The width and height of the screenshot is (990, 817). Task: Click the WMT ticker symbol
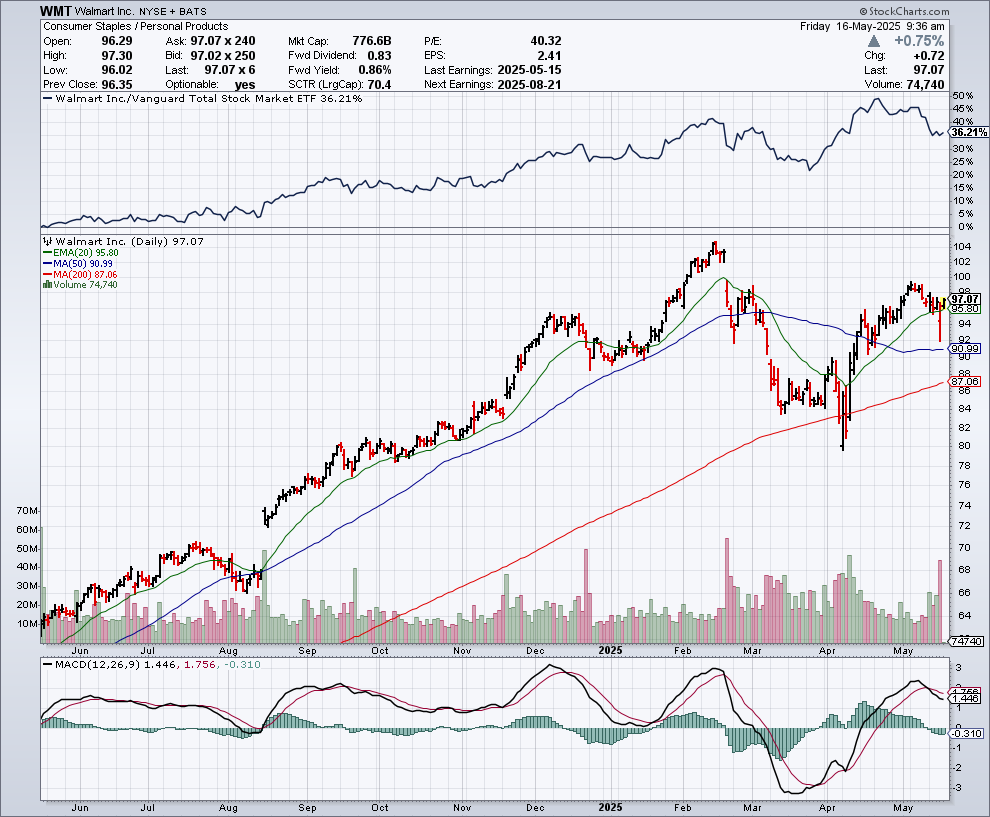pyautogui.click(x=56, y=11)
